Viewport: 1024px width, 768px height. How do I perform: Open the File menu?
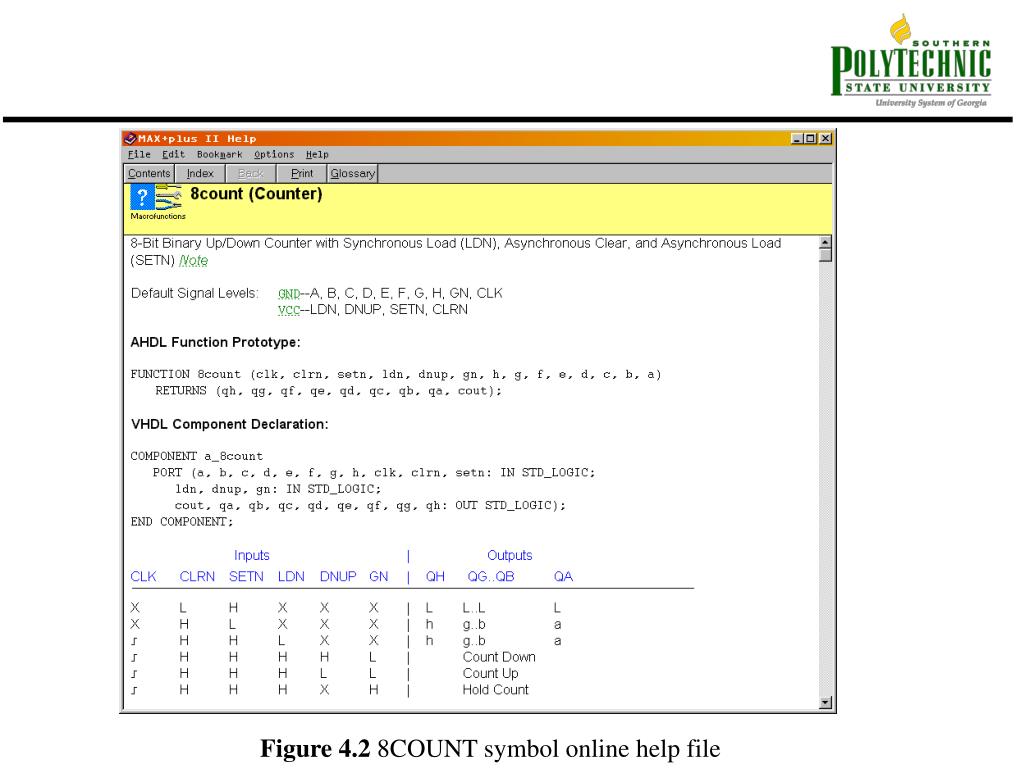(x=139, y=155)
